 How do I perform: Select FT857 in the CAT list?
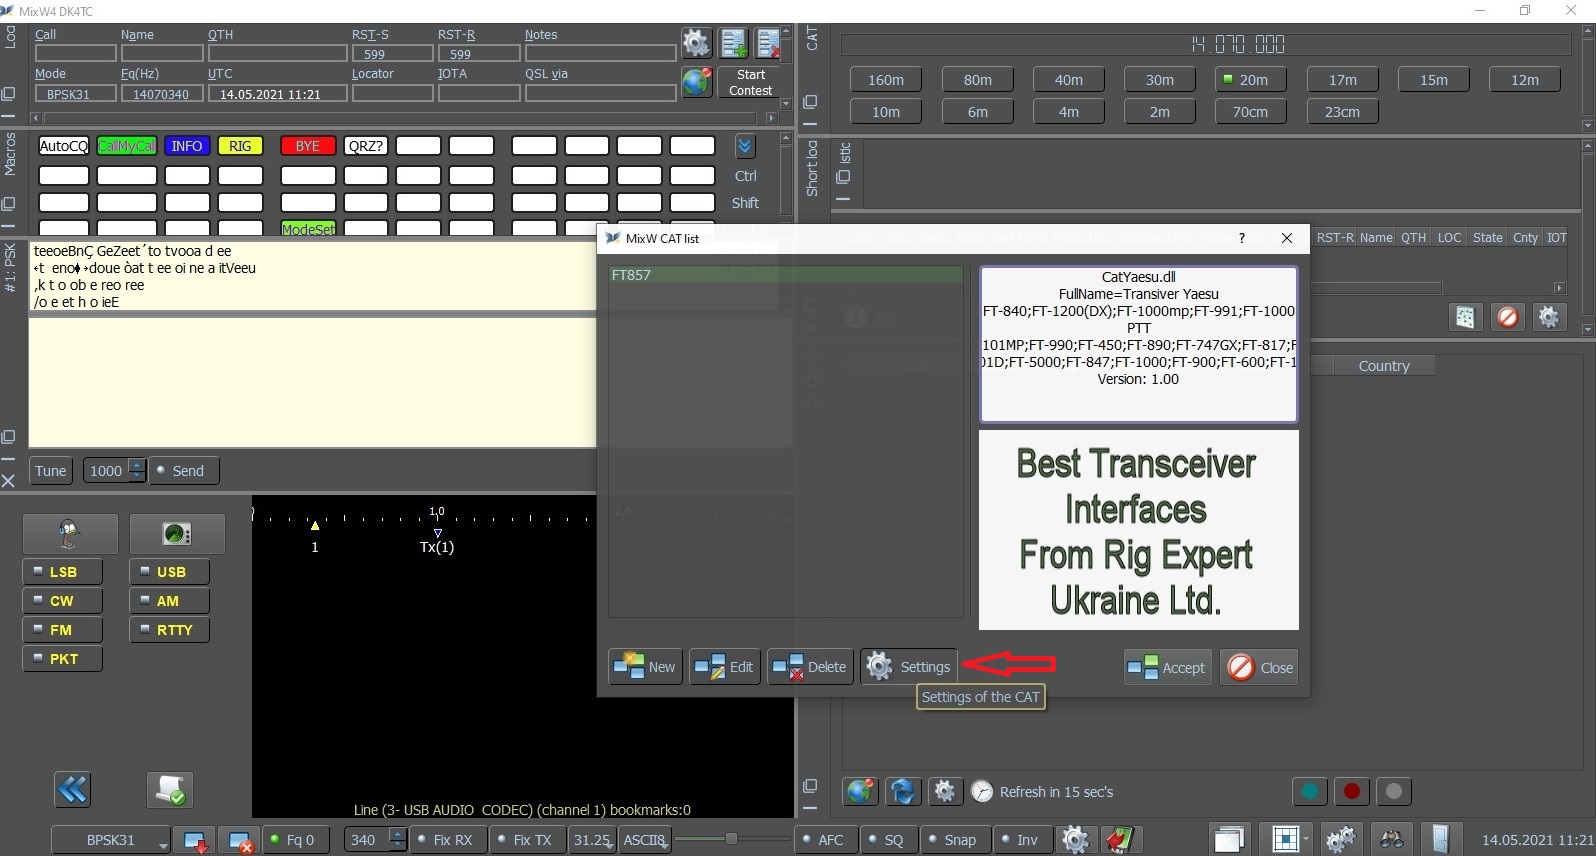pyautogui.click(x=786, y=275)
